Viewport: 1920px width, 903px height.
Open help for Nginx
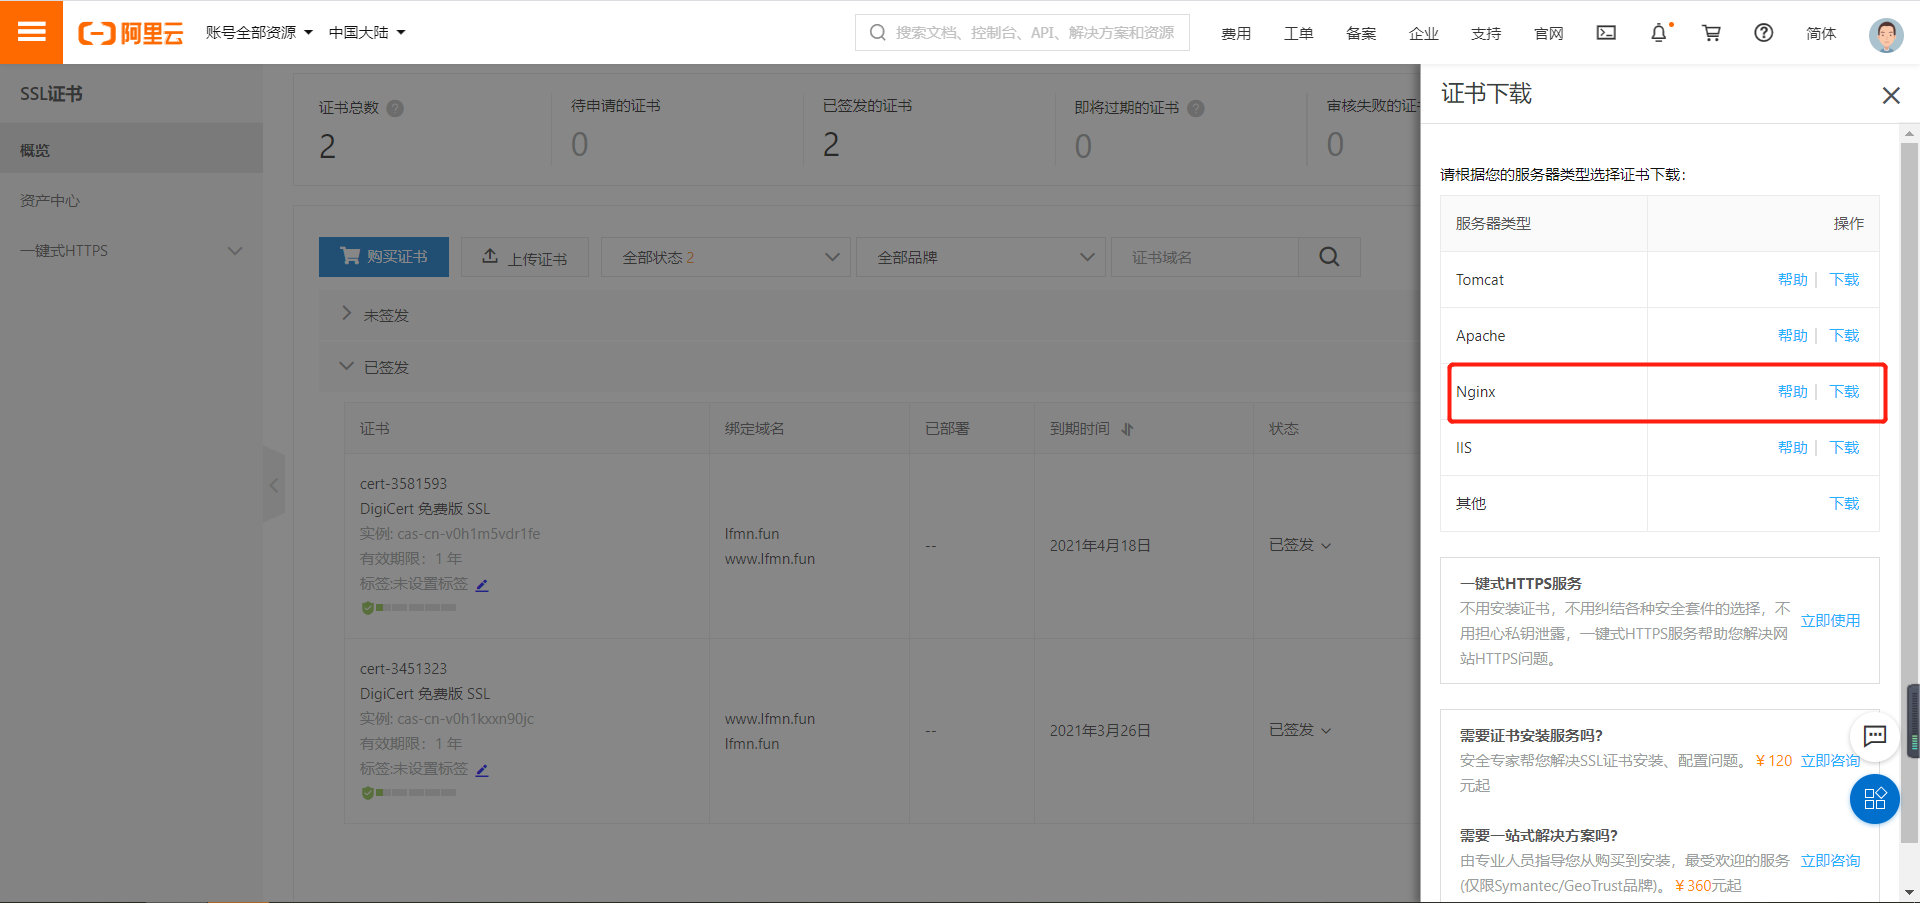coord(1792,392)
